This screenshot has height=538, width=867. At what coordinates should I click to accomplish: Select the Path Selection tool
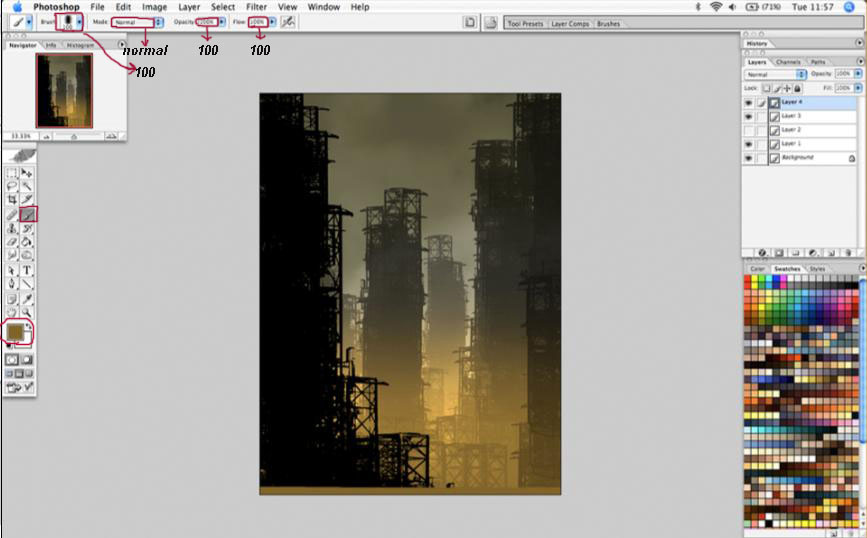12,270
